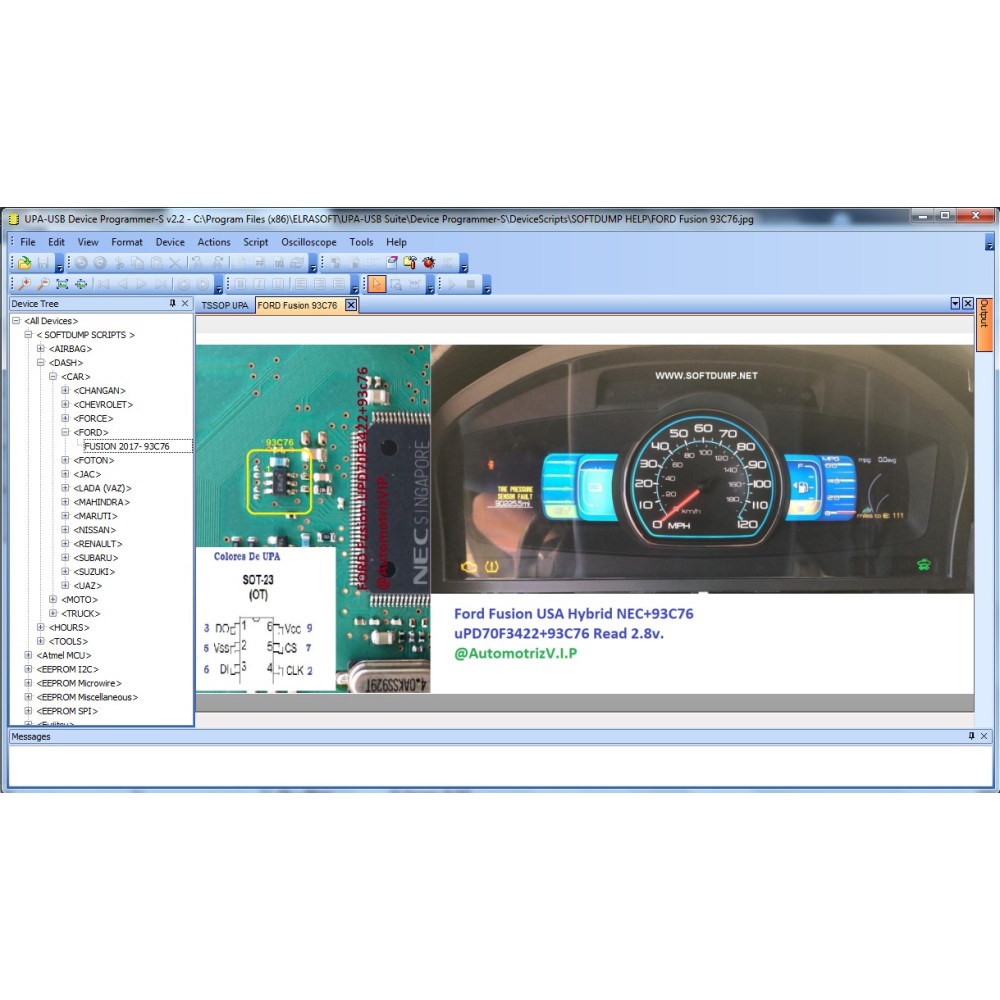Screen dimensions: 1000x1000
Task: Click the hammer-and-folder tool icon
Action: [410, 263]
